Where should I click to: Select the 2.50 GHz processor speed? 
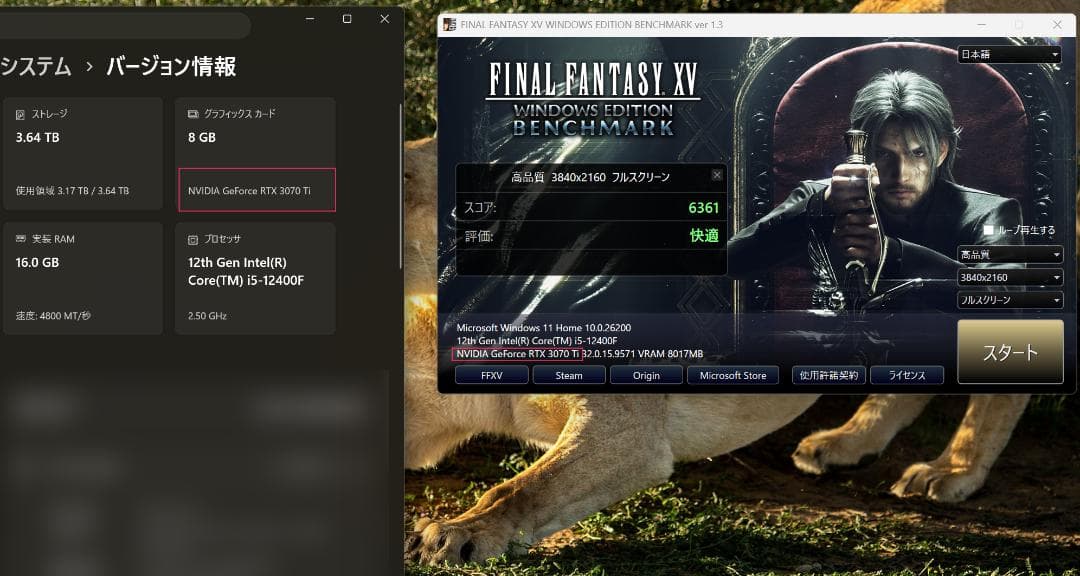[207, 316]
